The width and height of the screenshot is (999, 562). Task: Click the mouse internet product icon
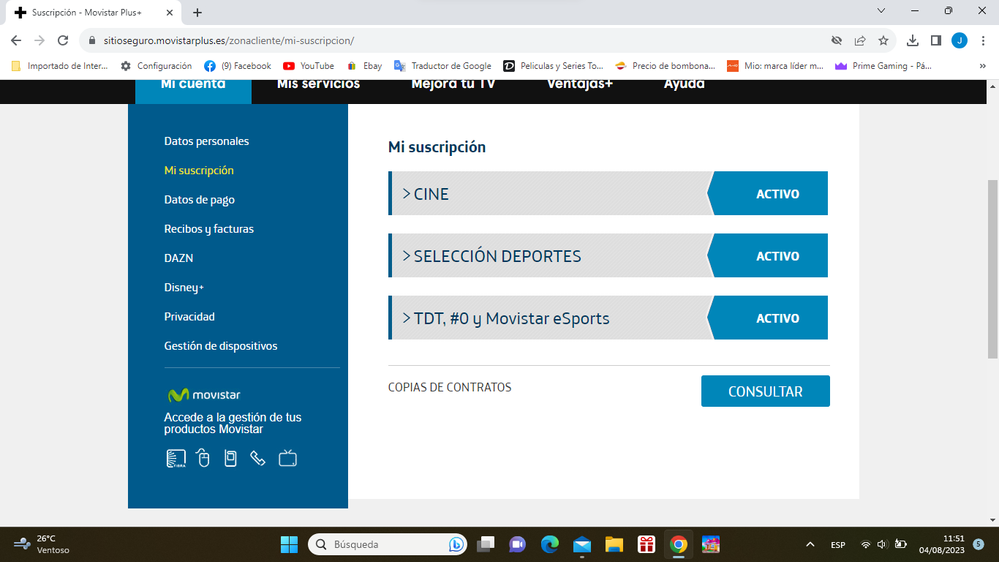click(203, 458)
